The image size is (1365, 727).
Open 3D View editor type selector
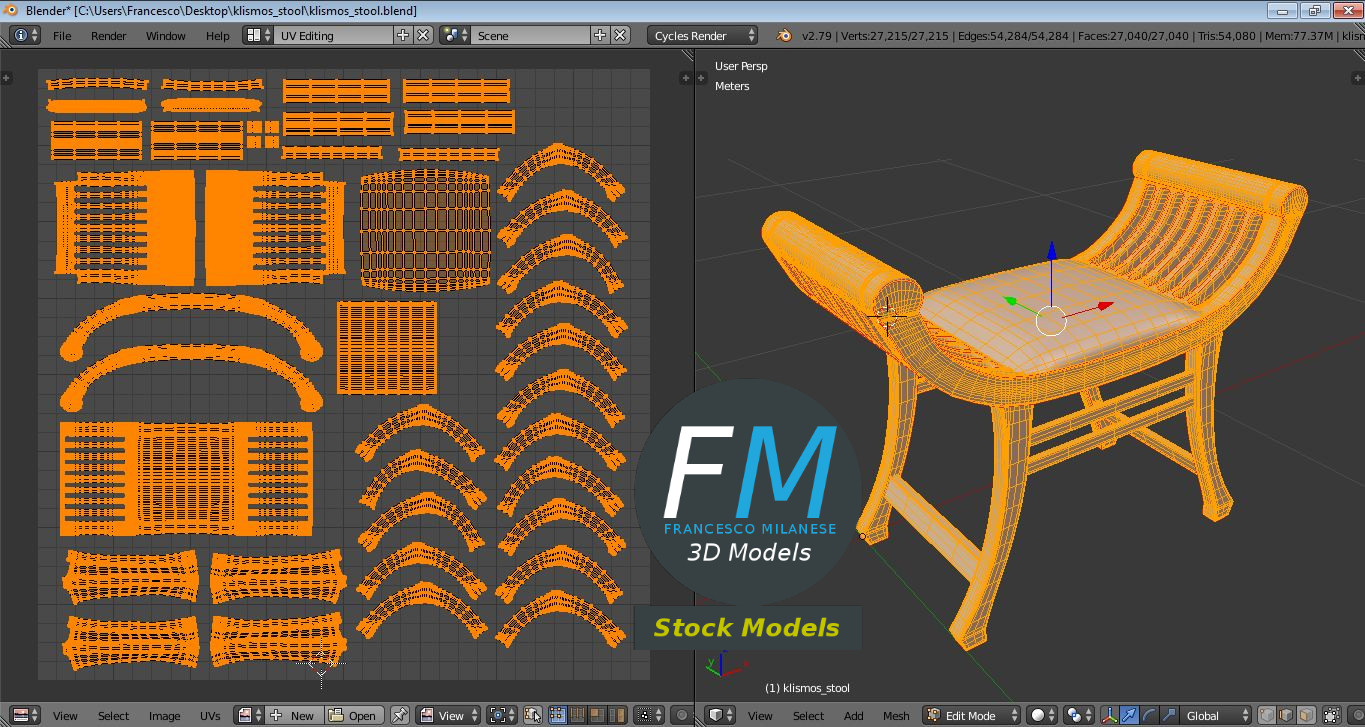721,715
